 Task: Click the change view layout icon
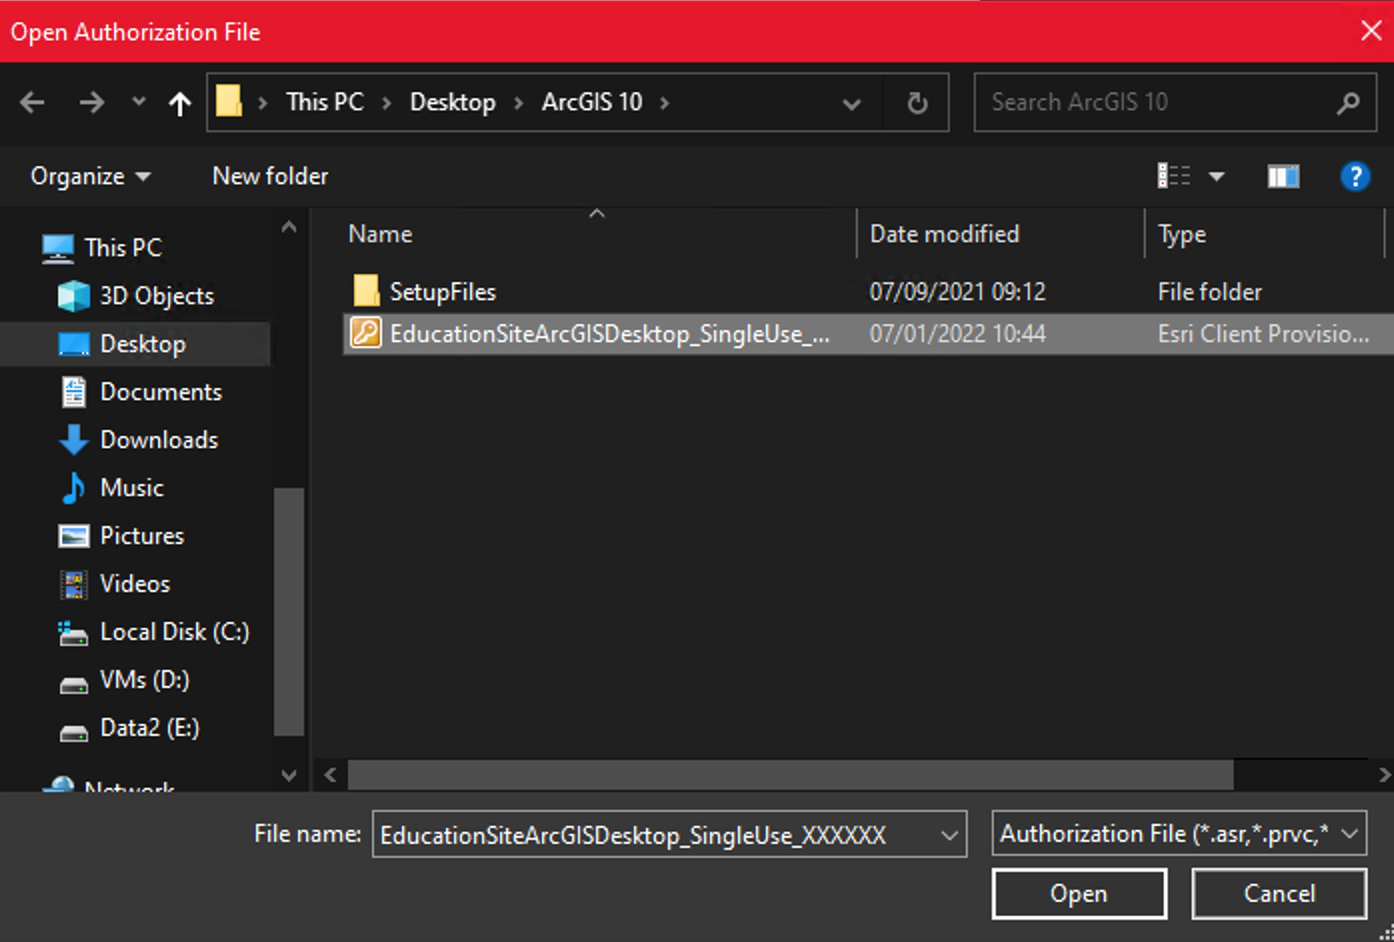point(1174,177)
